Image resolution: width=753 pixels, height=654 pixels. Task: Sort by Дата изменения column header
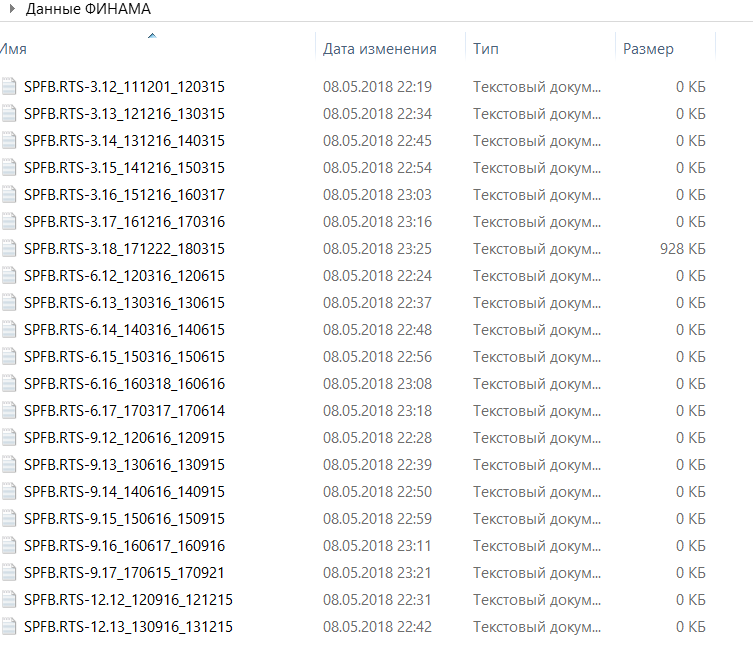pyautogui.click(x=379, y=49)
